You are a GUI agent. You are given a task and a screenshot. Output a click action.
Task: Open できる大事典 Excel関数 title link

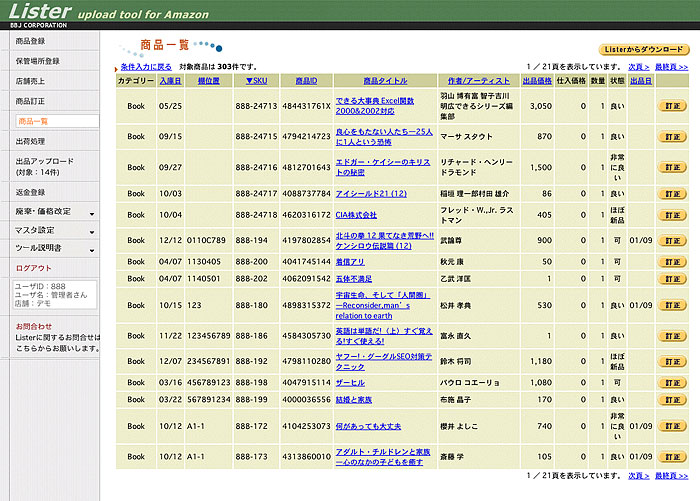click(375, 106)
